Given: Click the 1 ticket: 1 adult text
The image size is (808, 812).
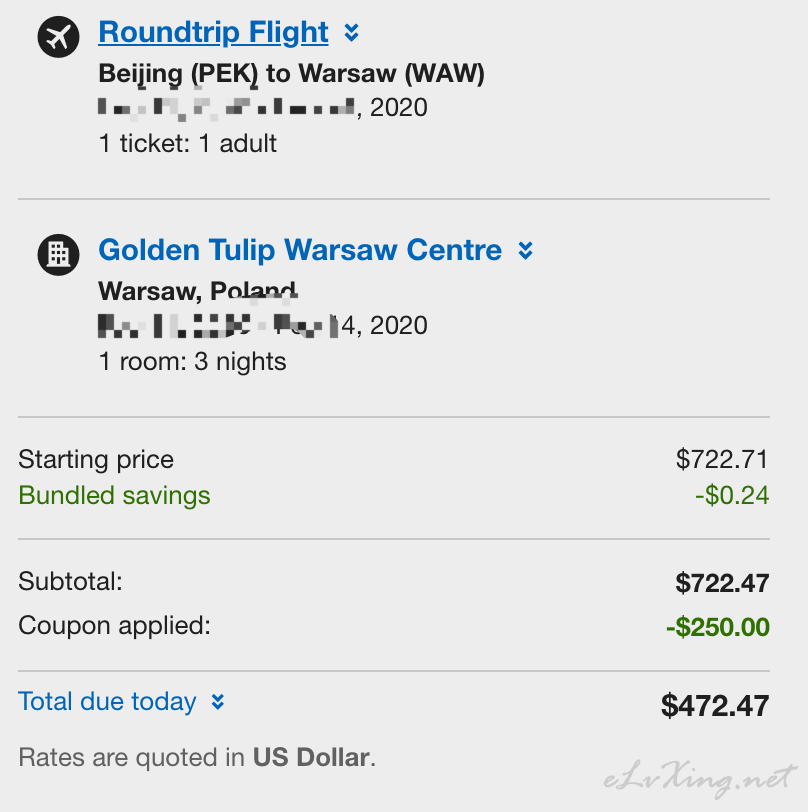Looking at the screenshot, I should pyautogui.click(x=187, y=143).
